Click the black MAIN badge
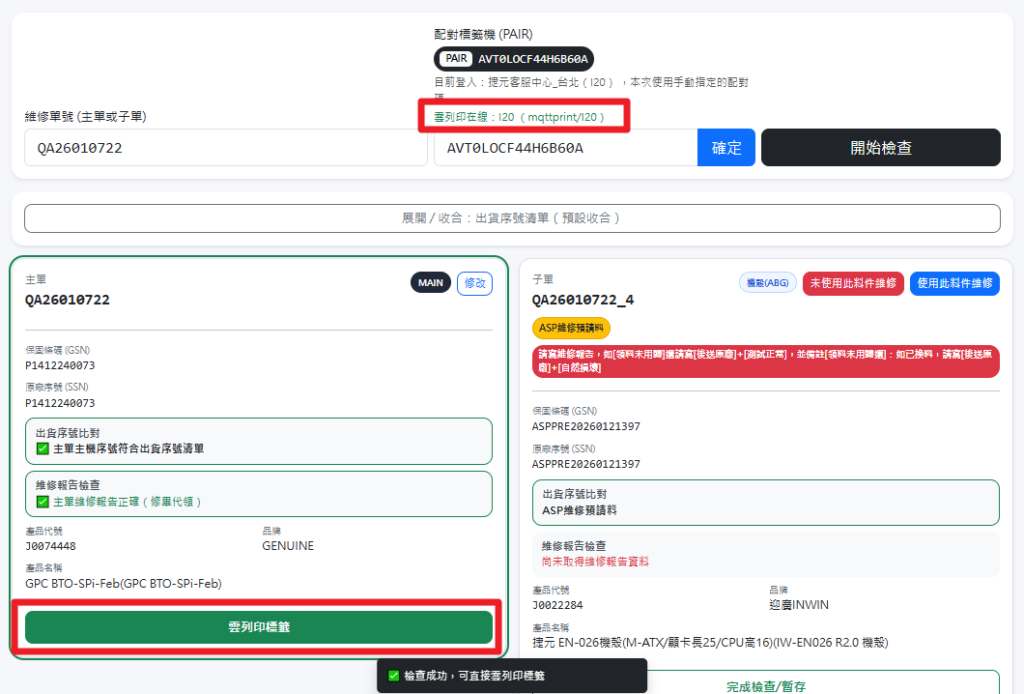This screenshot has width=1024, height=694. (430, 283)
